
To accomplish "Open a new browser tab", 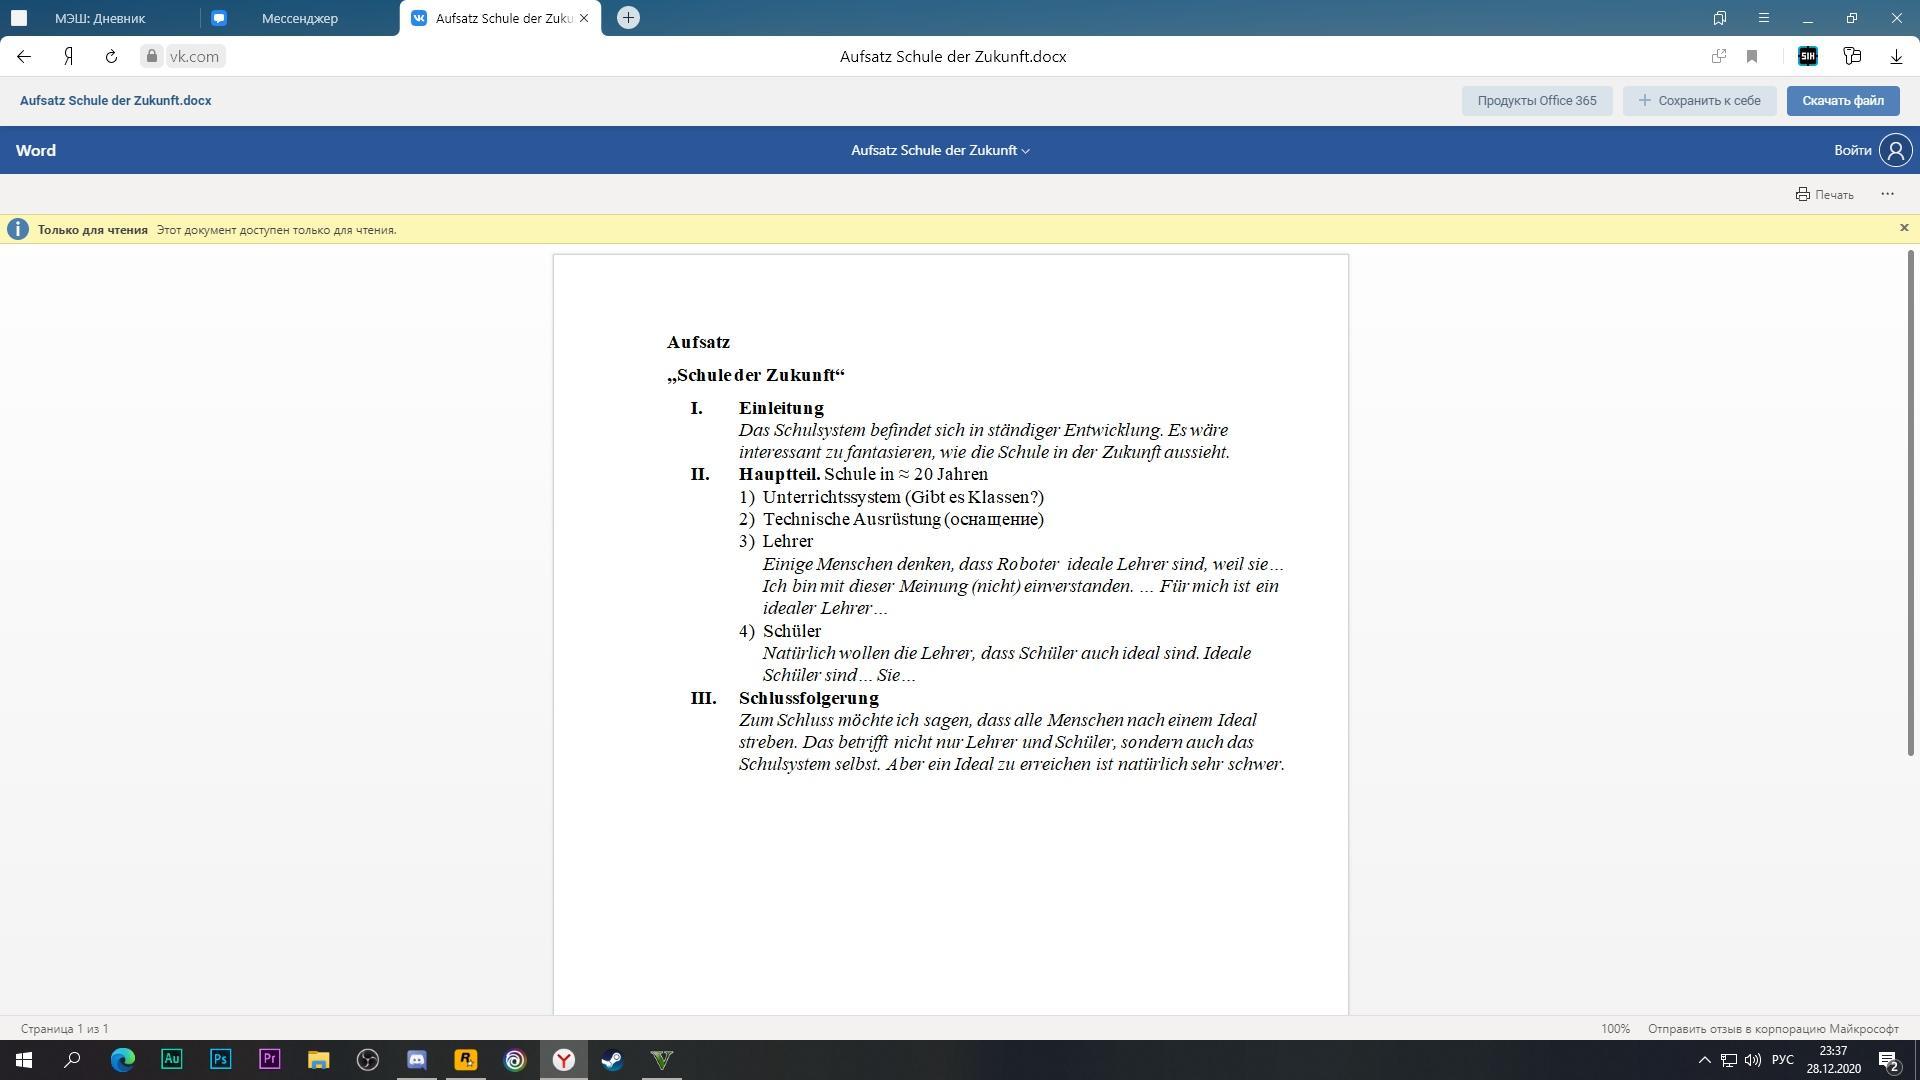I will click(x=628, y=18).
